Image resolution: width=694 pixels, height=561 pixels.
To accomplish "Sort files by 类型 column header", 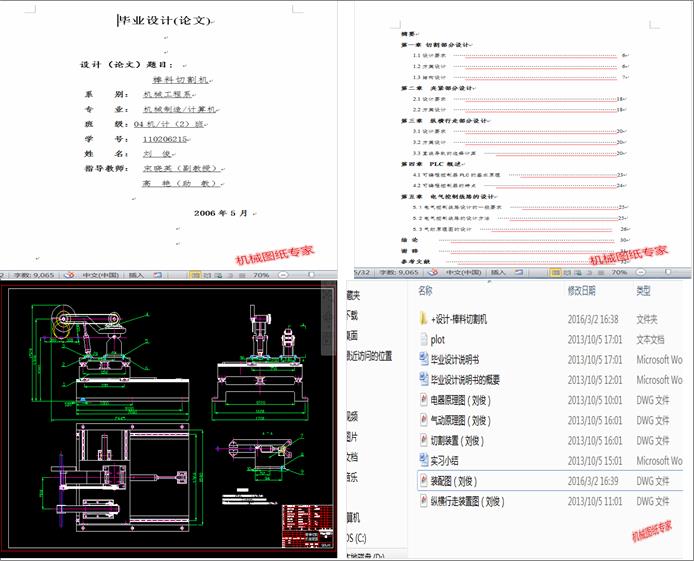I will (x=643, y=291).
